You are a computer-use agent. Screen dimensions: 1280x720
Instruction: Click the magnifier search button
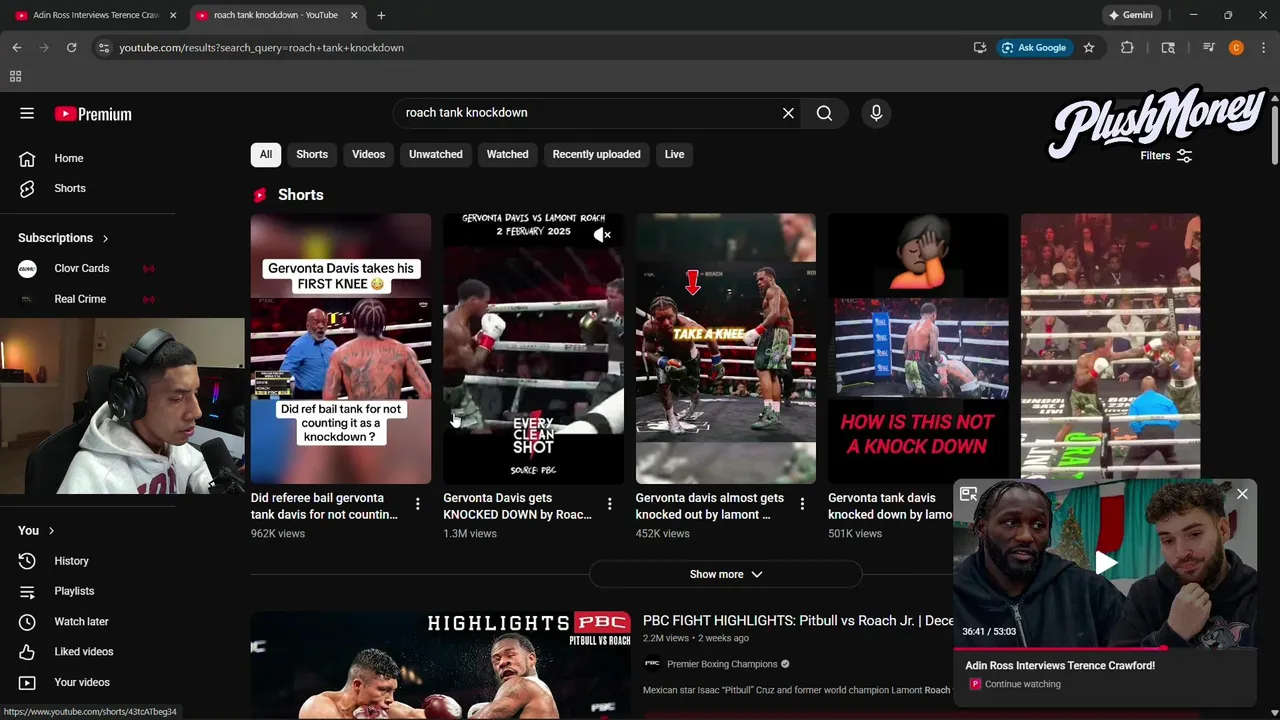[824, 113]
